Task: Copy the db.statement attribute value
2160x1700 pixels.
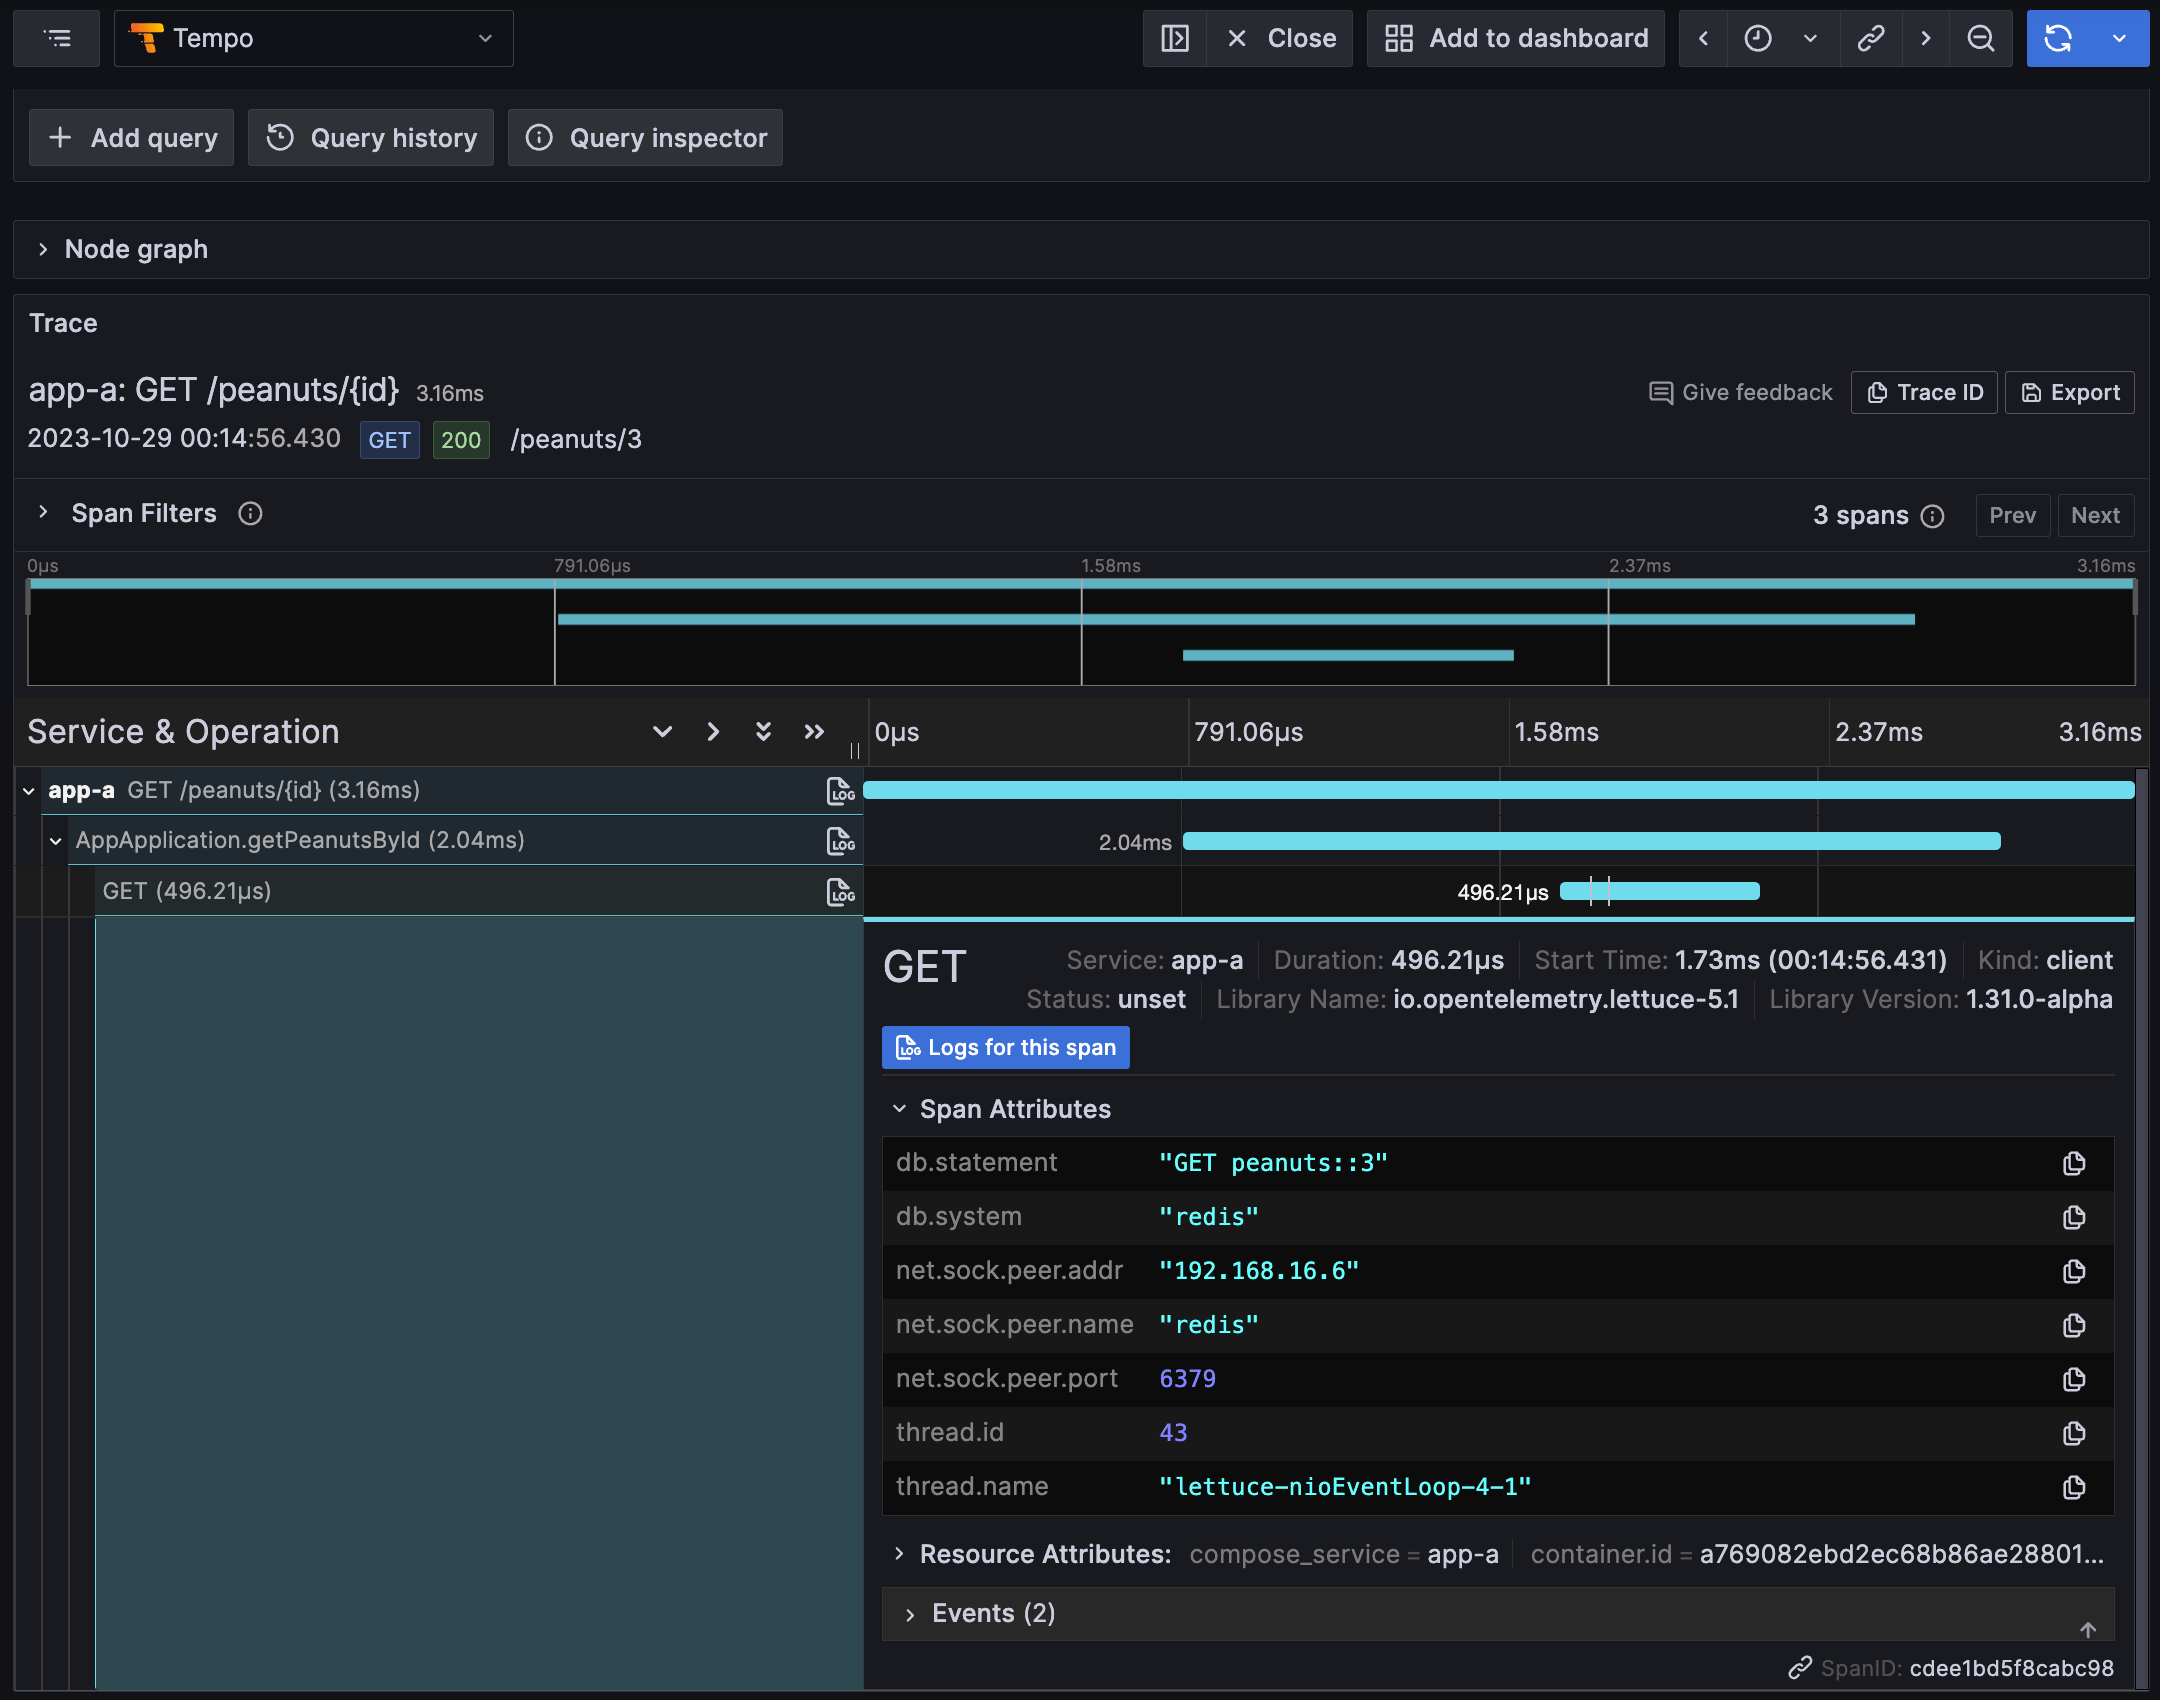Action: click(x=2074, y=1163)
